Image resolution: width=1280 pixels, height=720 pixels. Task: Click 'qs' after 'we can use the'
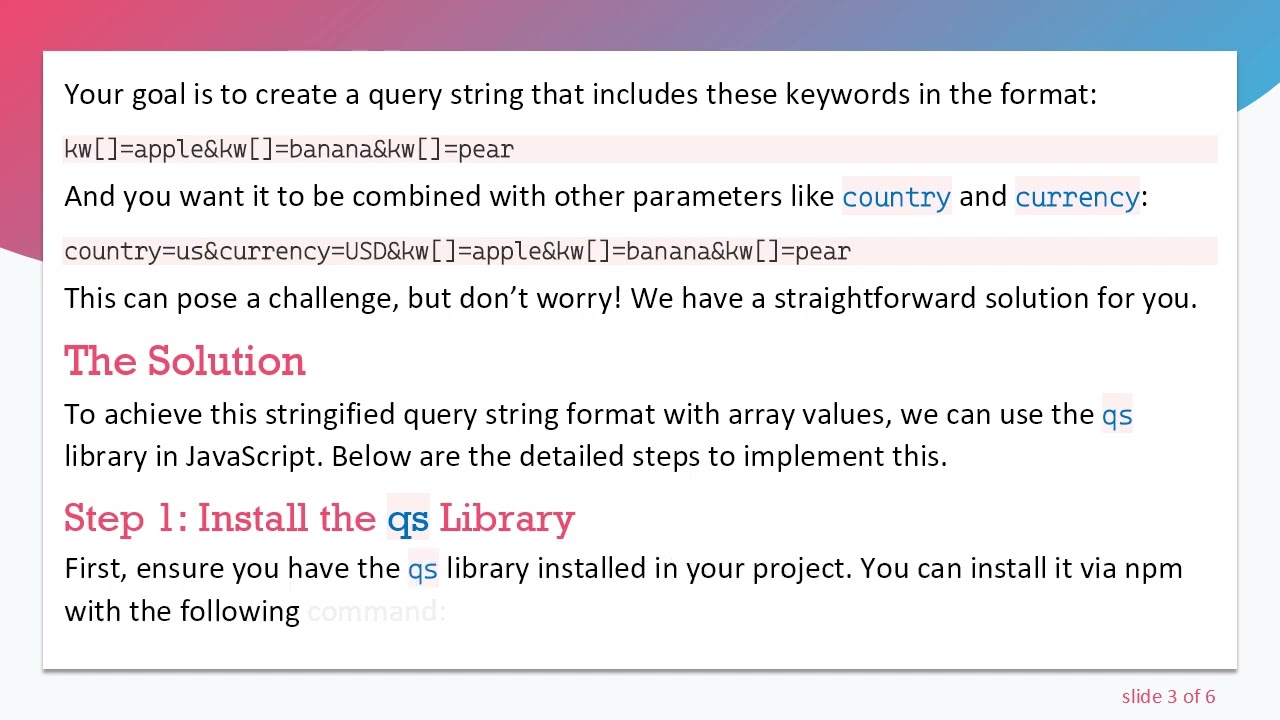(1117, 415)
